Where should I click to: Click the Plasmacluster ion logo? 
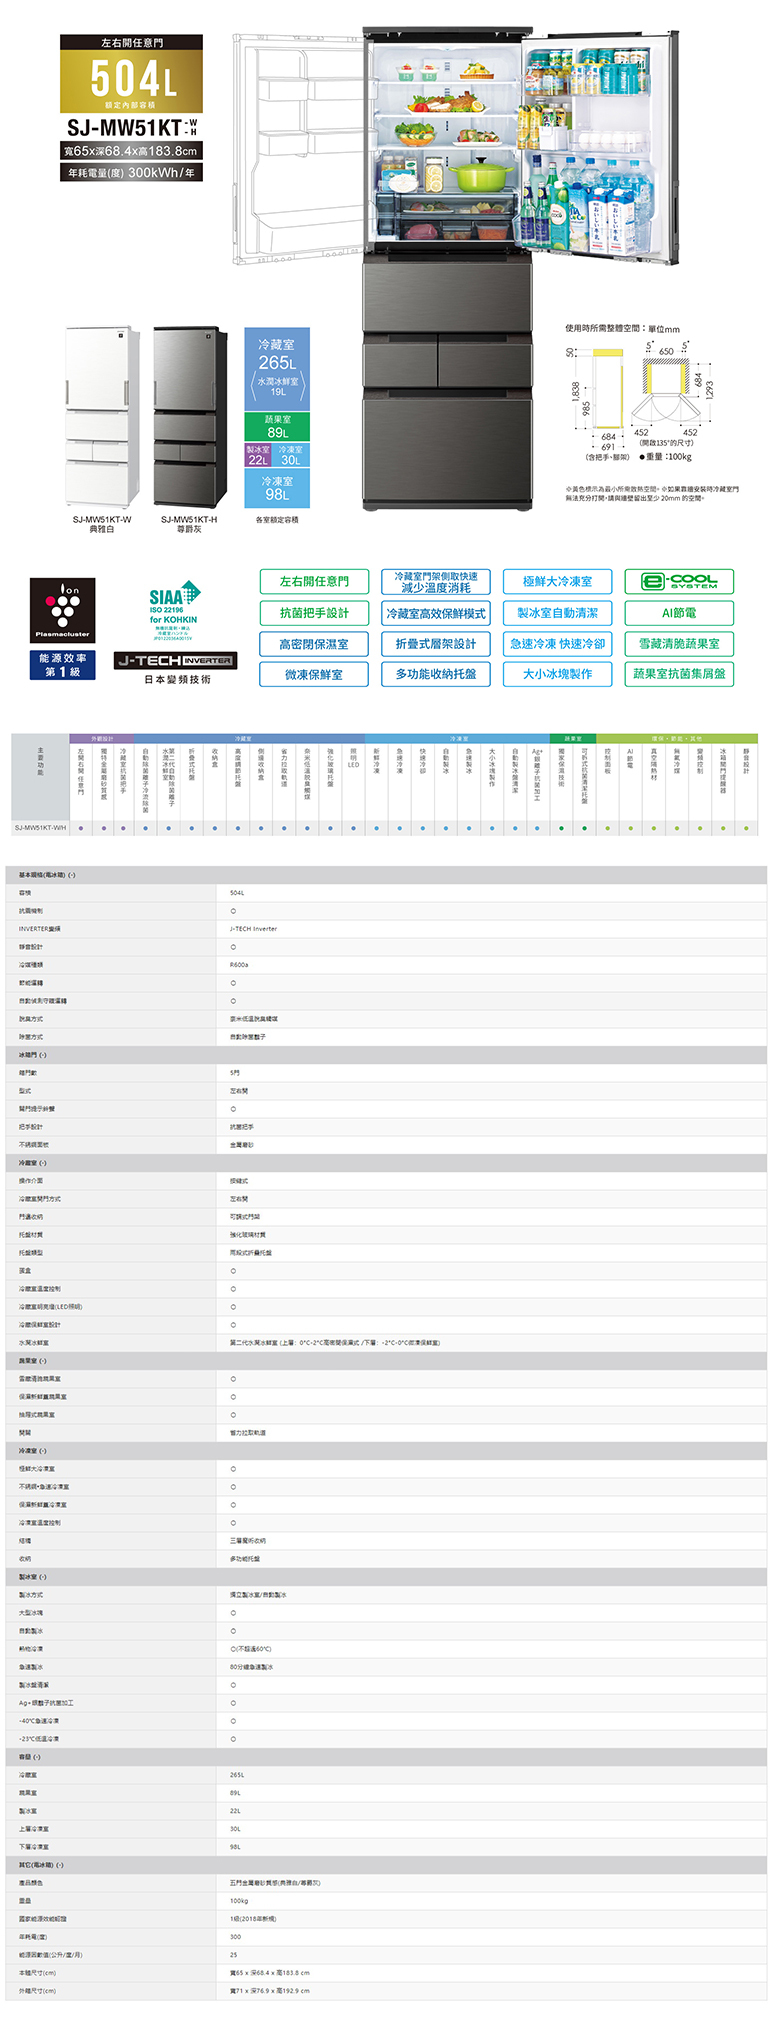[62, 609]
